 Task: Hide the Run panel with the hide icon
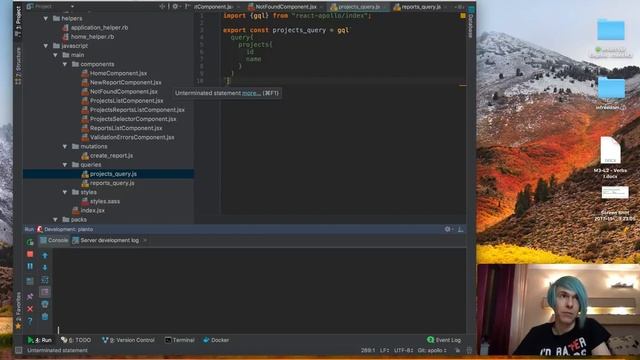coord(460,229)
